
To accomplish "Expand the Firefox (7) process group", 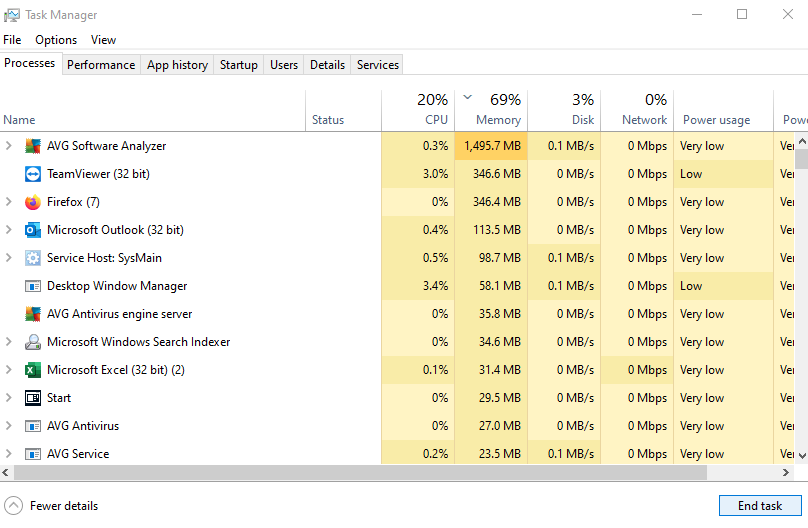I will (9, 202).
